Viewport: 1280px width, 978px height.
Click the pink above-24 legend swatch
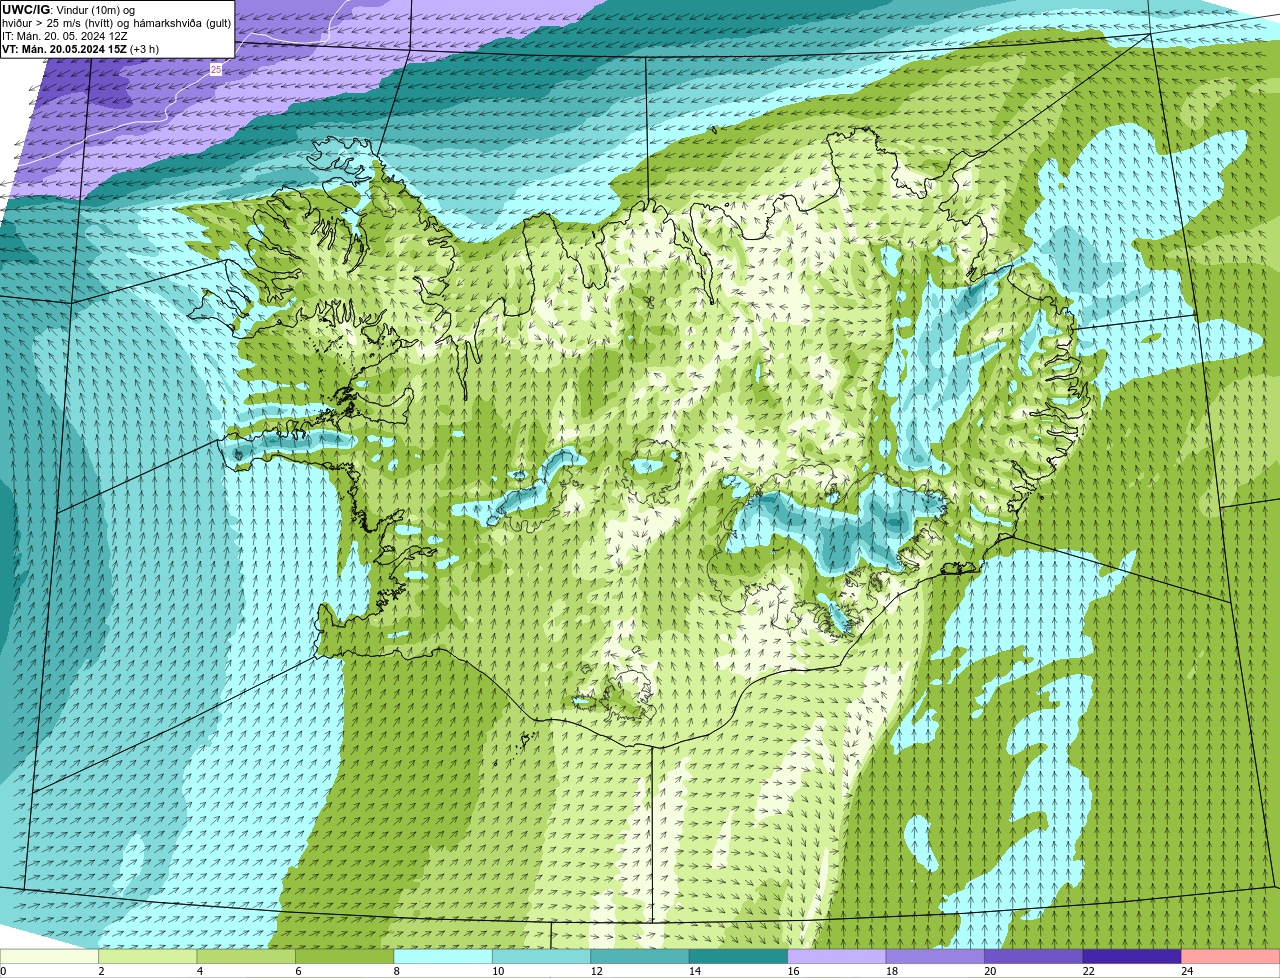1231,956
